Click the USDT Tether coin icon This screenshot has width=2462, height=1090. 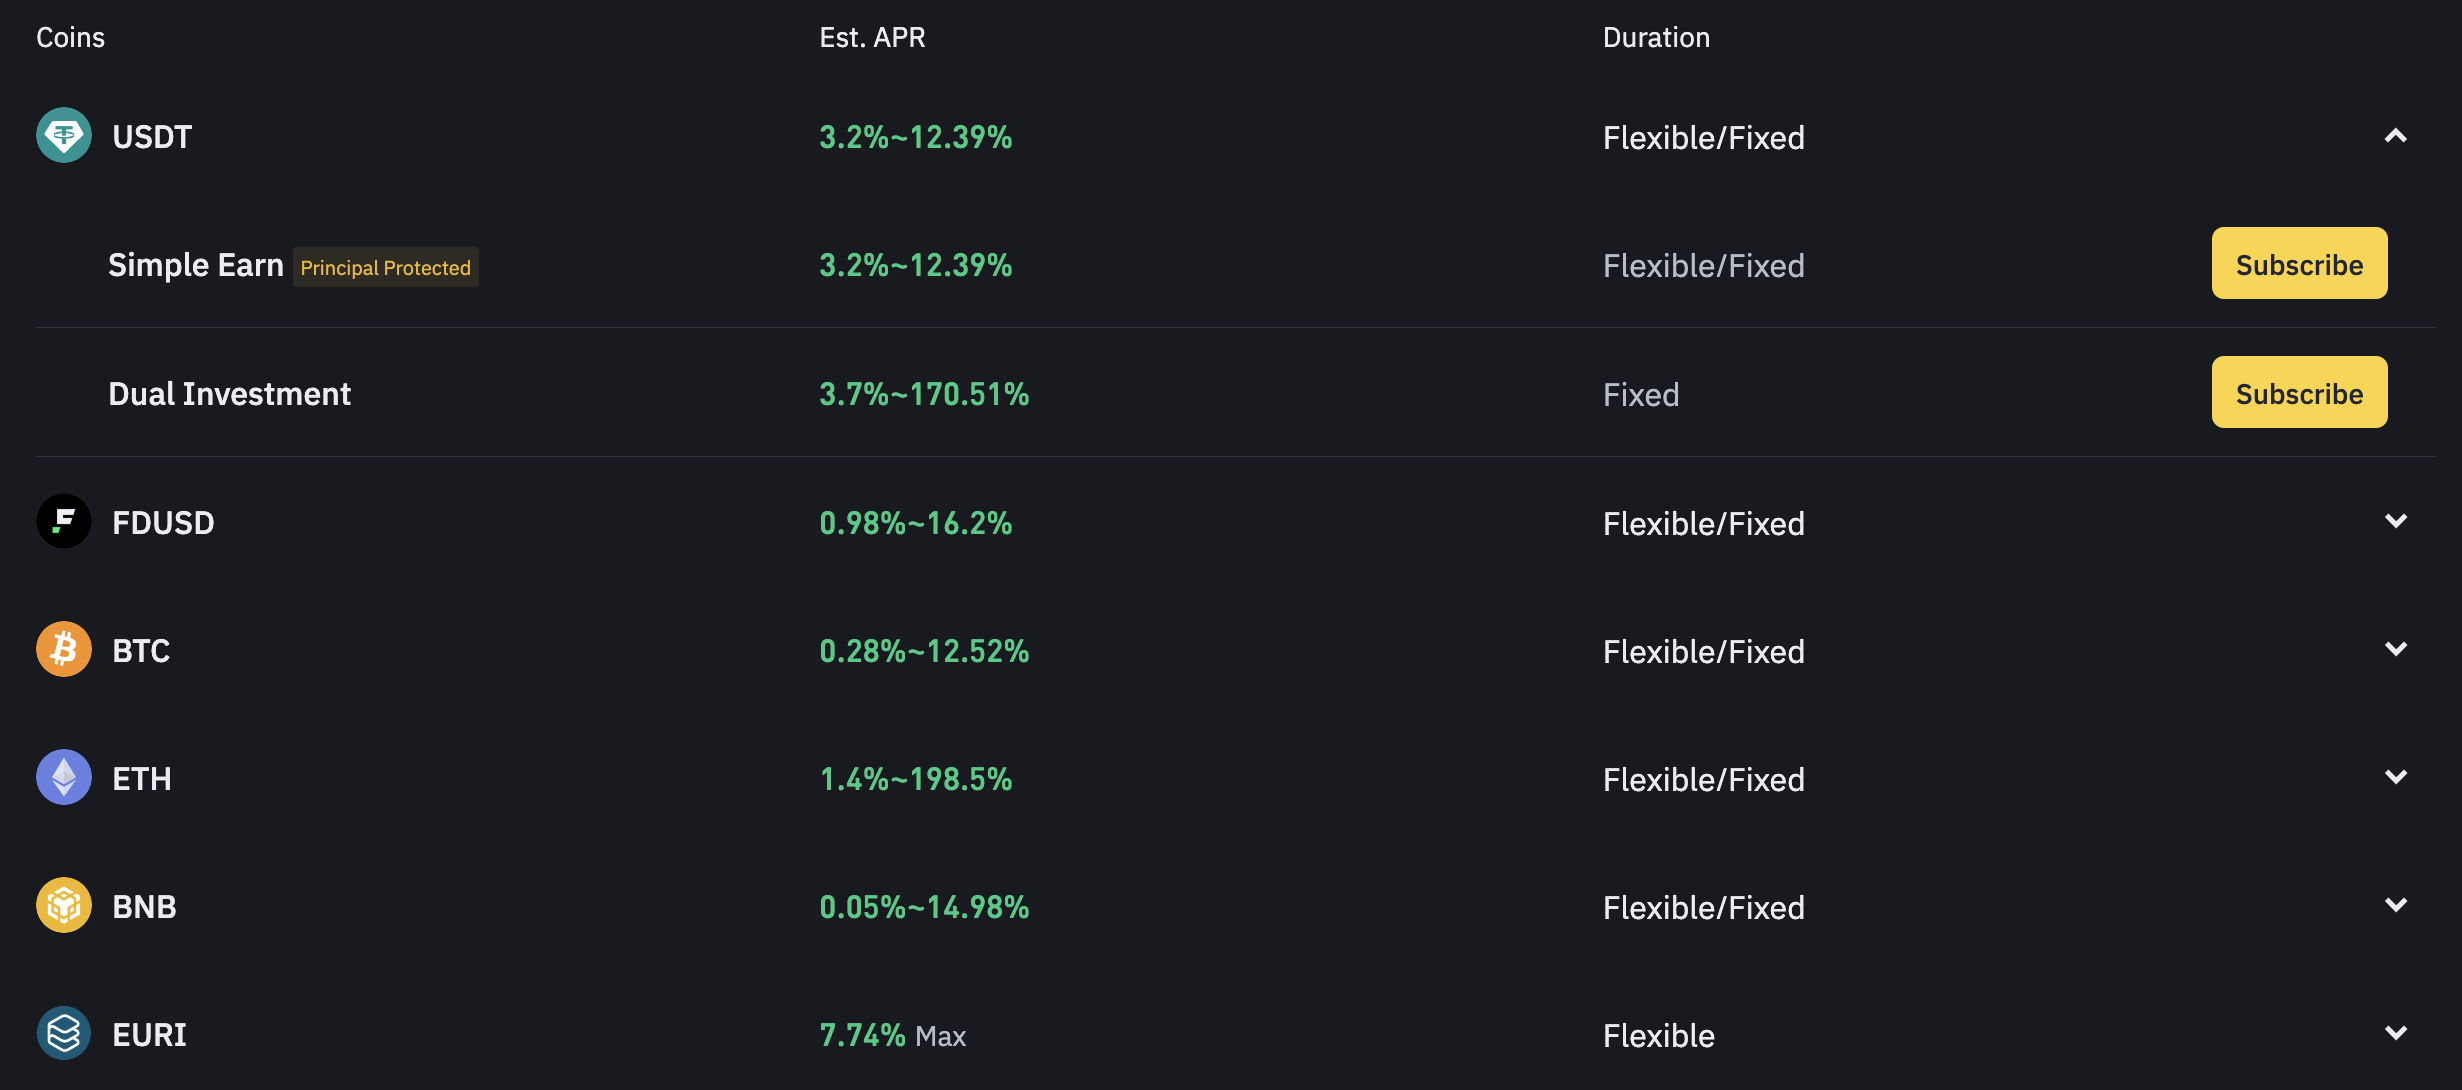[64, 135]
